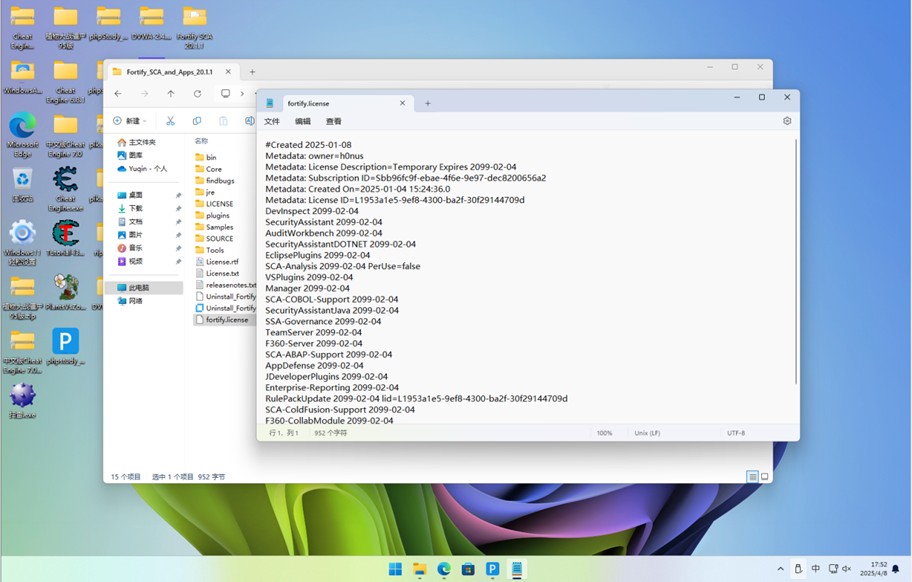Image resolution: width=912 pixels, height=582 pixels.
Task: Open Microsoft Store from the taskbar
Action: tap(468, 569)
